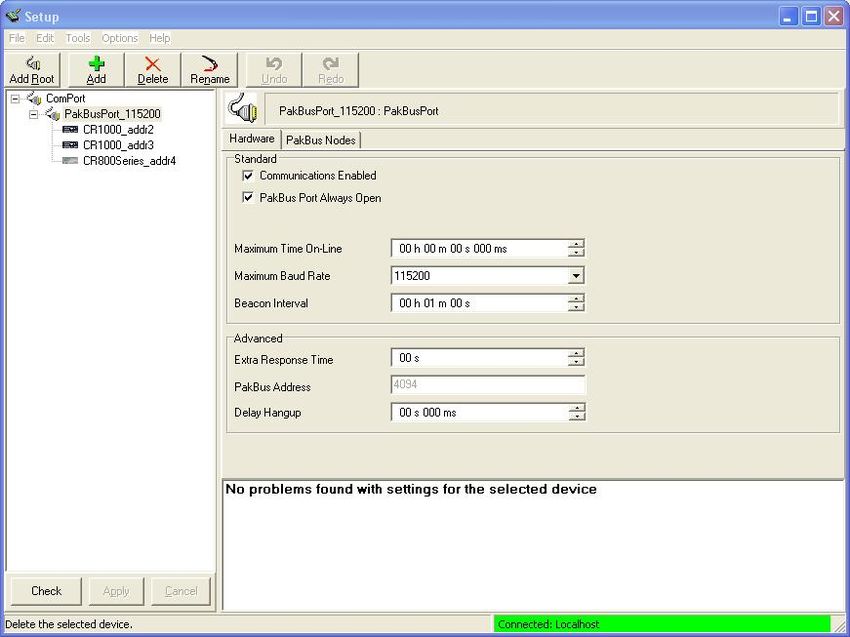Click 'PakBusPort_115200 : PakBusPort' header text
The image size is (850, 637).
click(359, 111)
